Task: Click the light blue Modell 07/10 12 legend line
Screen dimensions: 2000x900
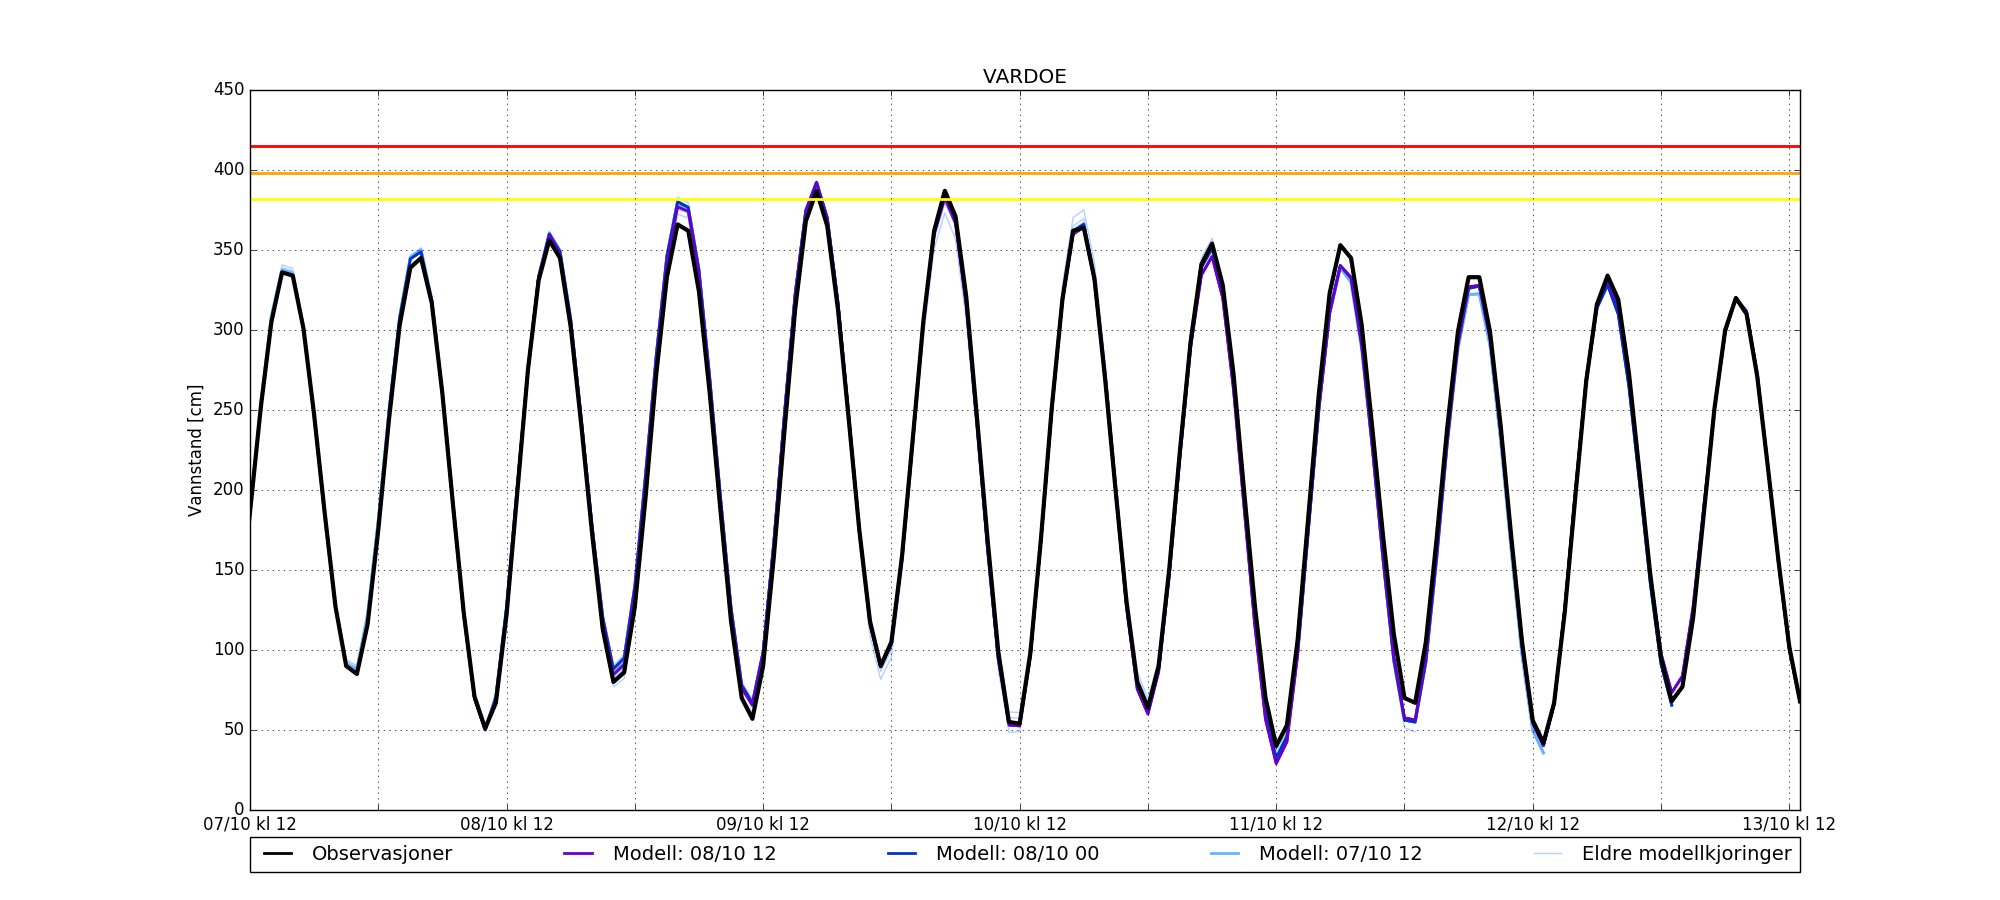Action: click(x=1225, y=854)
